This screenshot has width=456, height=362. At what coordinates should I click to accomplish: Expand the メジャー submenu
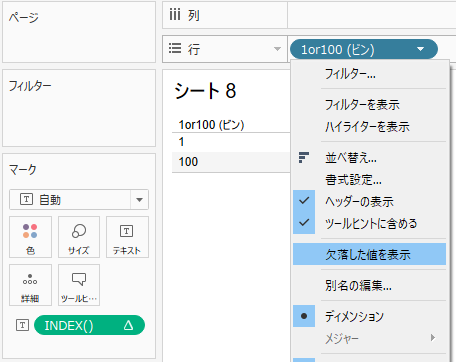[x=369, y=338]
